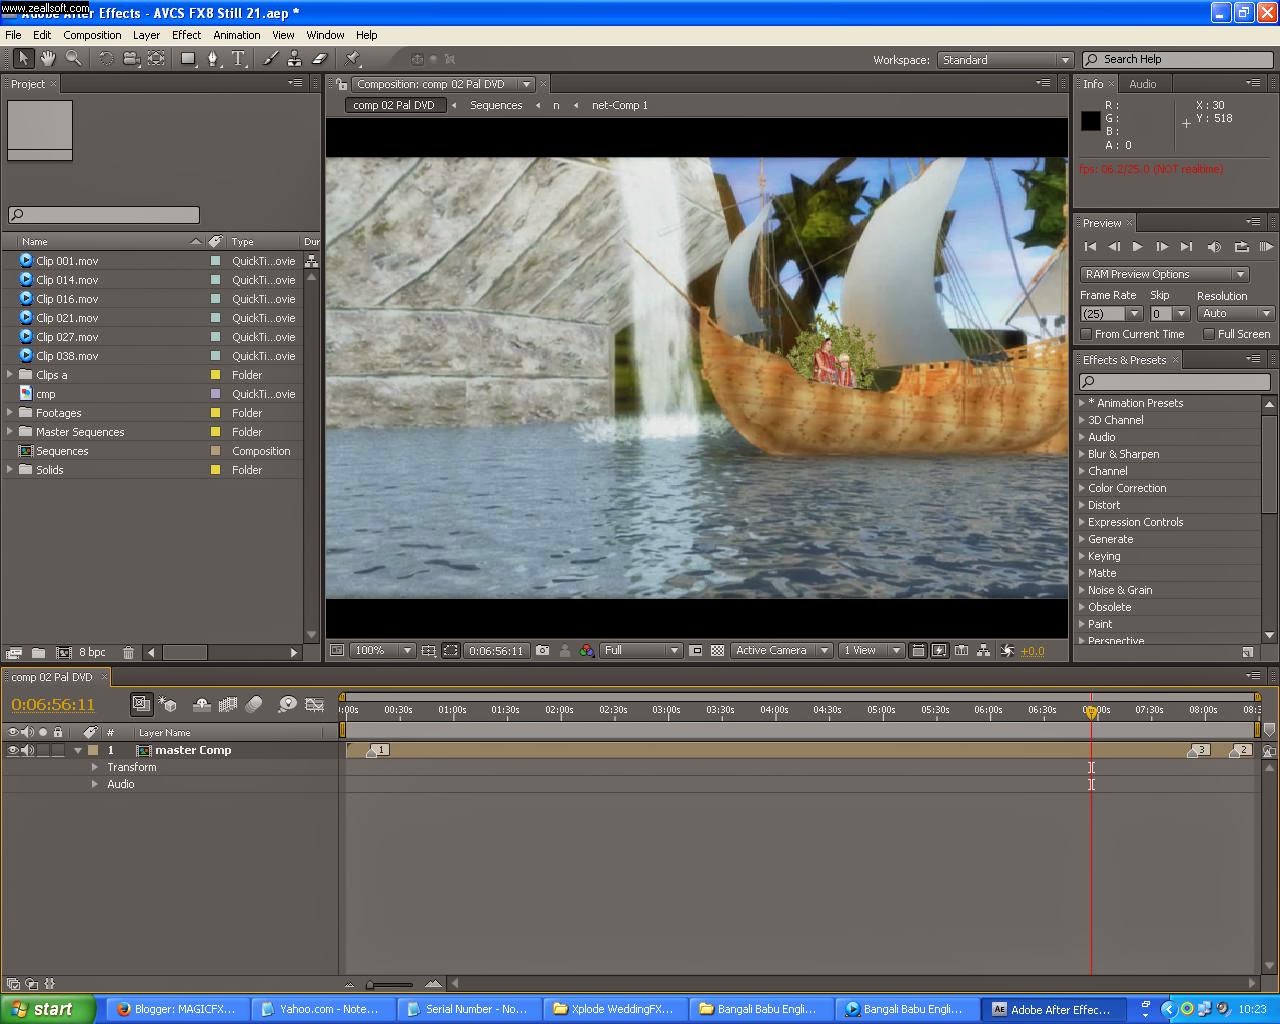The width and height of the screenshot is (1280, 1024).
Task: Enable the From Current Time checkbox
Action: click(x=1087, y=334)
